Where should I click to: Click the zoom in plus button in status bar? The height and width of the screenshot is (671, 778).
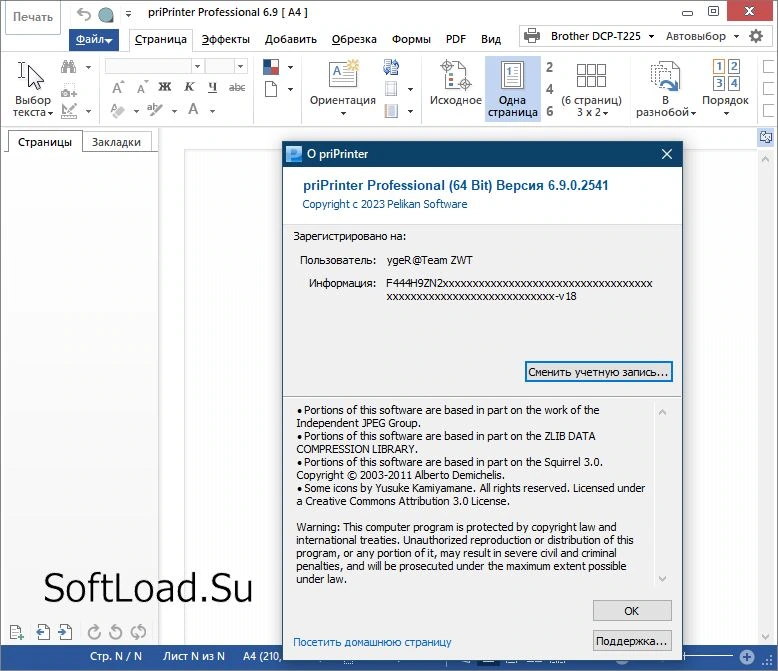[747, 657]
